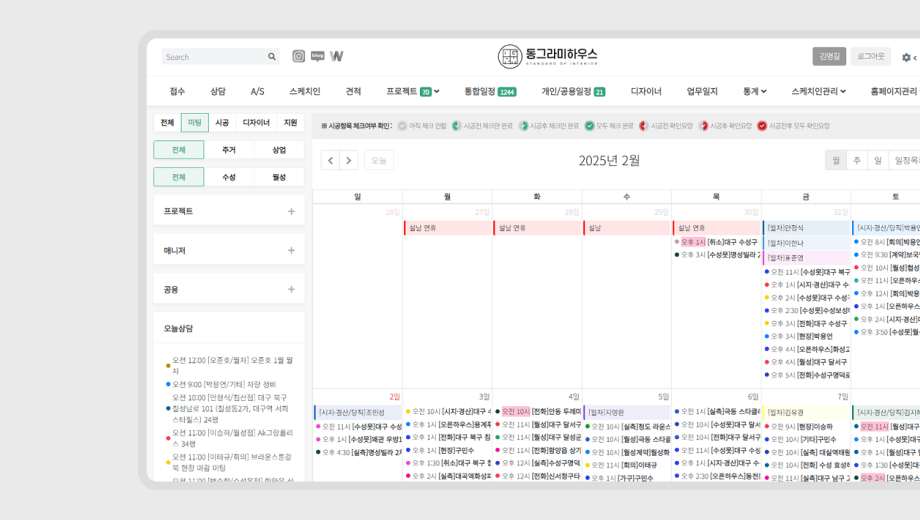The width and height of the screenshot is (920, 520).
Task: Select the 상업 category toggle
Action: (279, 150)
